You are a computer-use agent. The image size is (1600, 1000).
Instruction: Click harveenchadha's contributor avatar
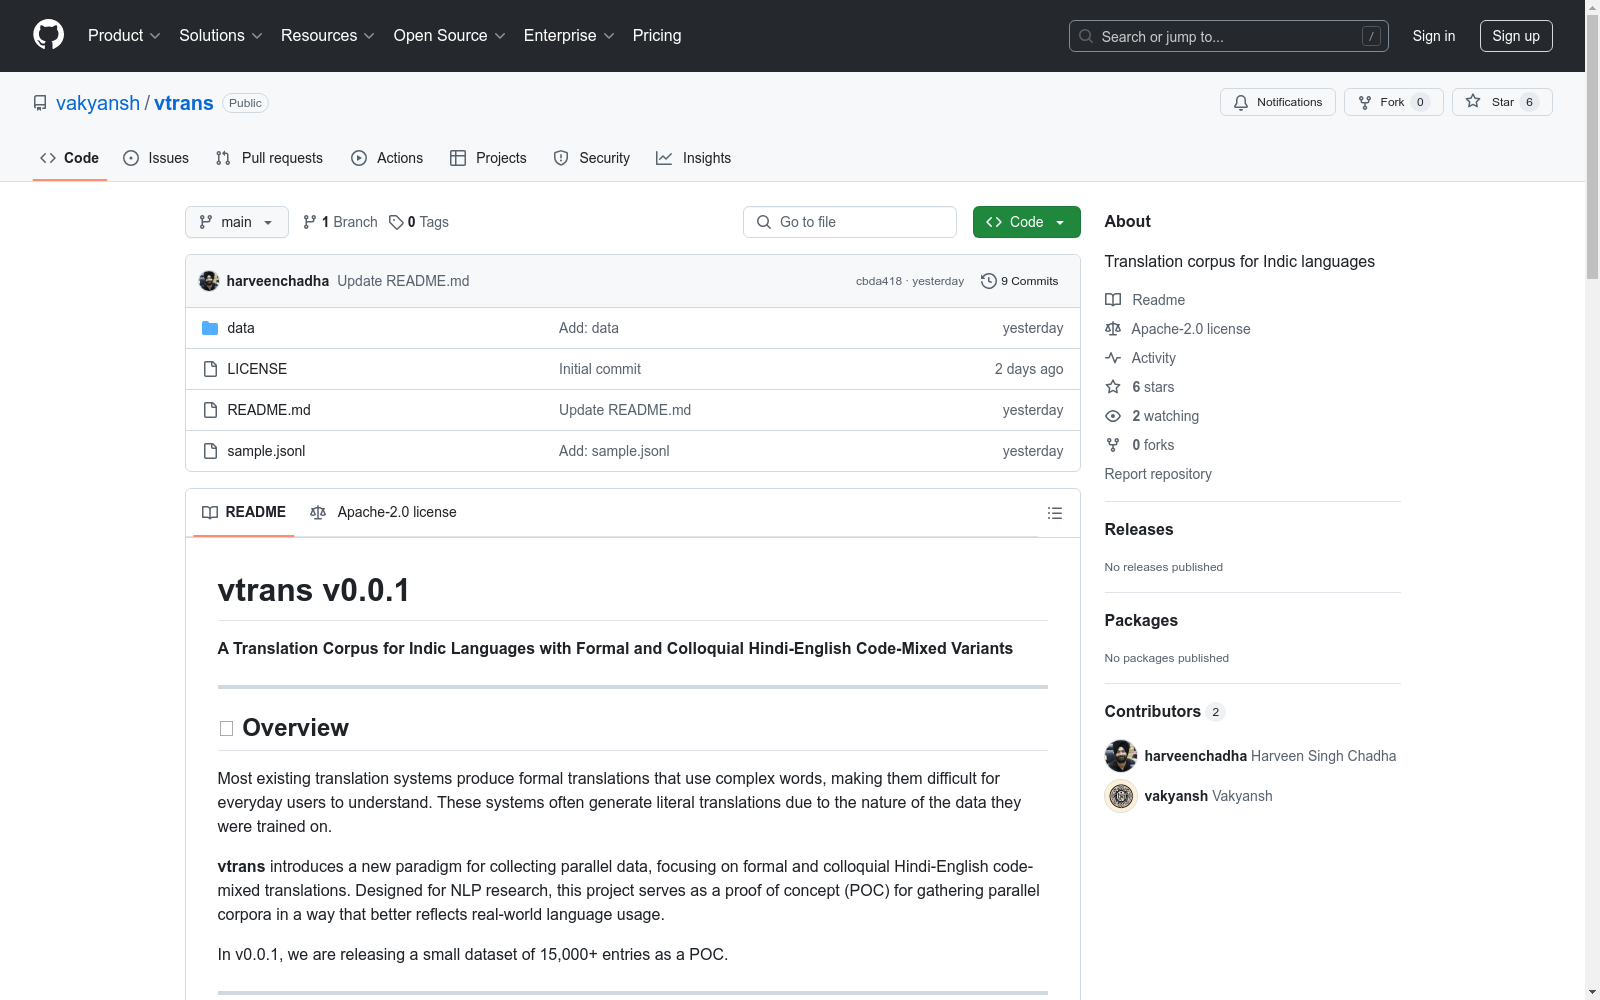coord(1121,756)
